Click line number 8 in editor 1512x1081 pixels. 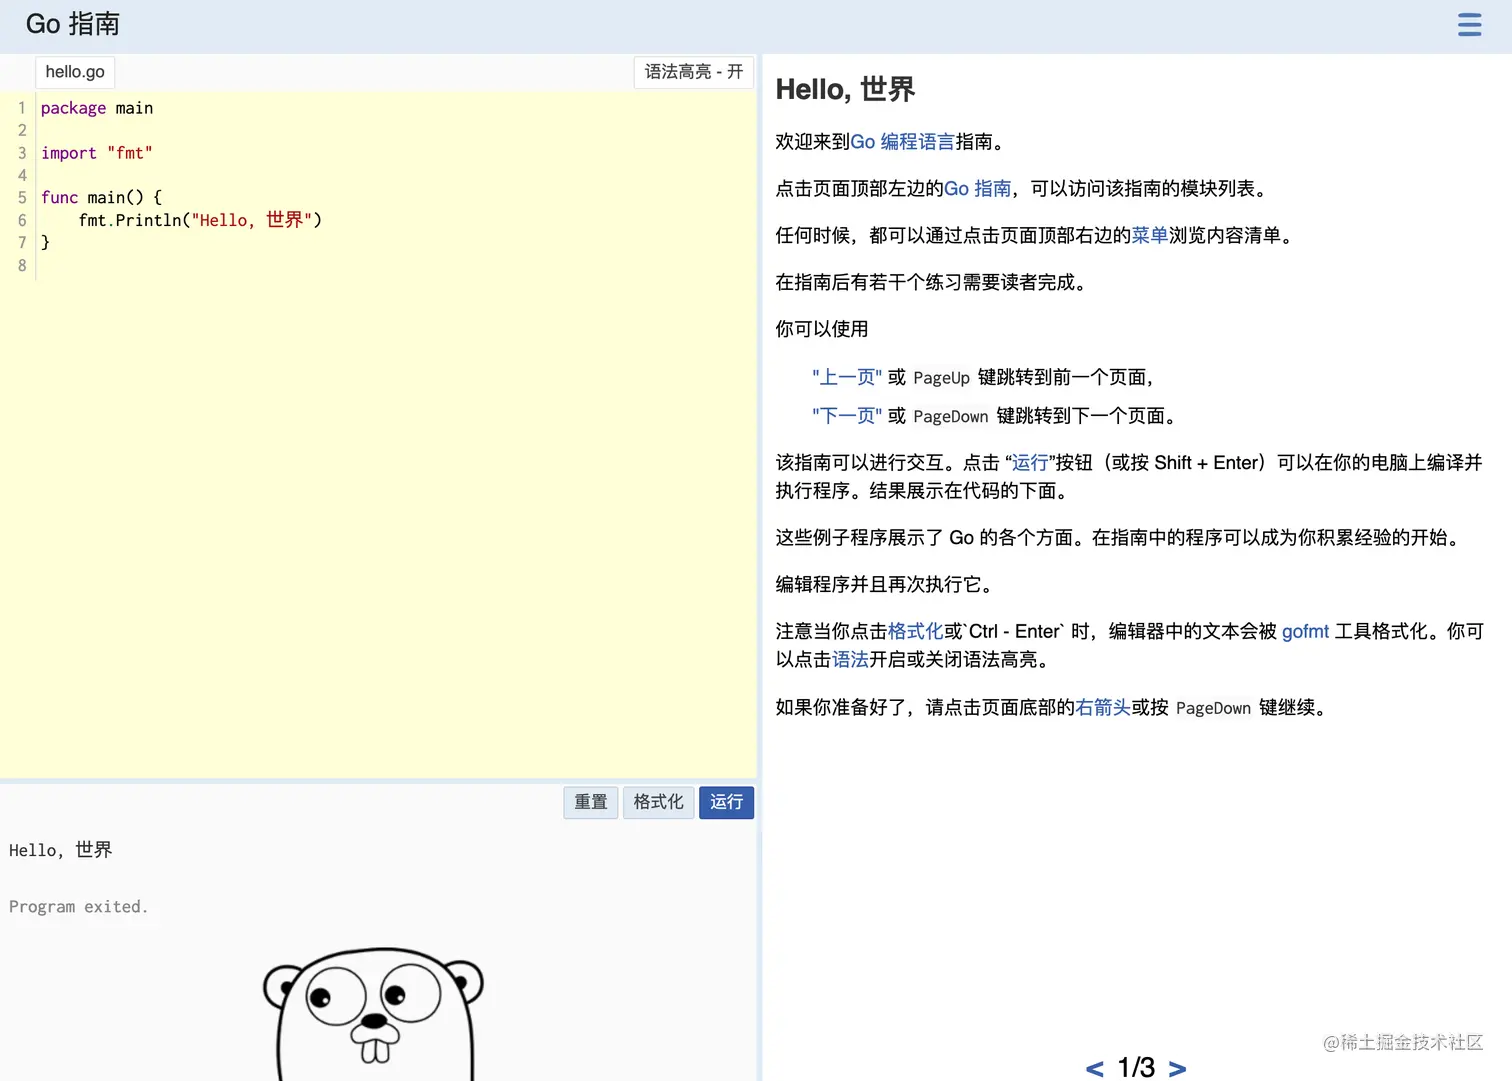[22, 266]
